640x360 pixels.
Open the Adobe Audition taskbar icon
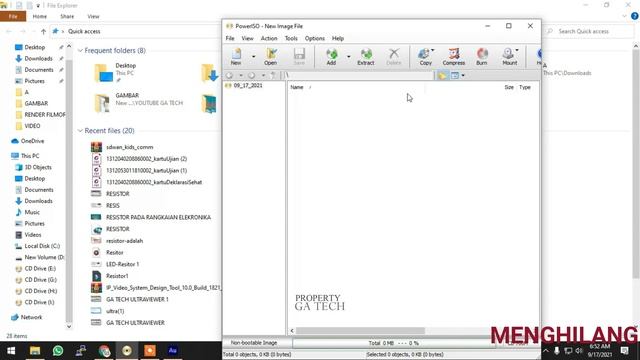tap(173, 351)
